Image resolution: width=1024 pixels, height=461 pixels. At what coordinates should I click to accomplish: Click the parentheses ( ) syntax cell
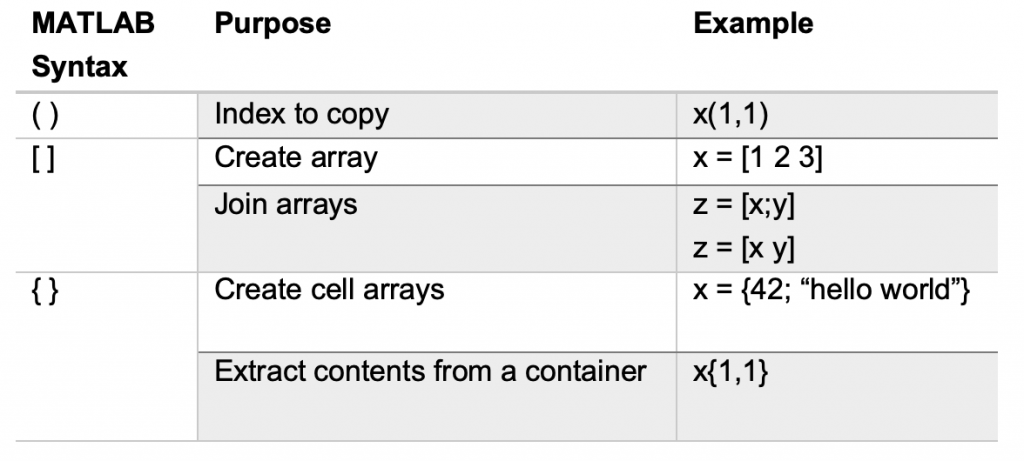(x=46, y=114)
